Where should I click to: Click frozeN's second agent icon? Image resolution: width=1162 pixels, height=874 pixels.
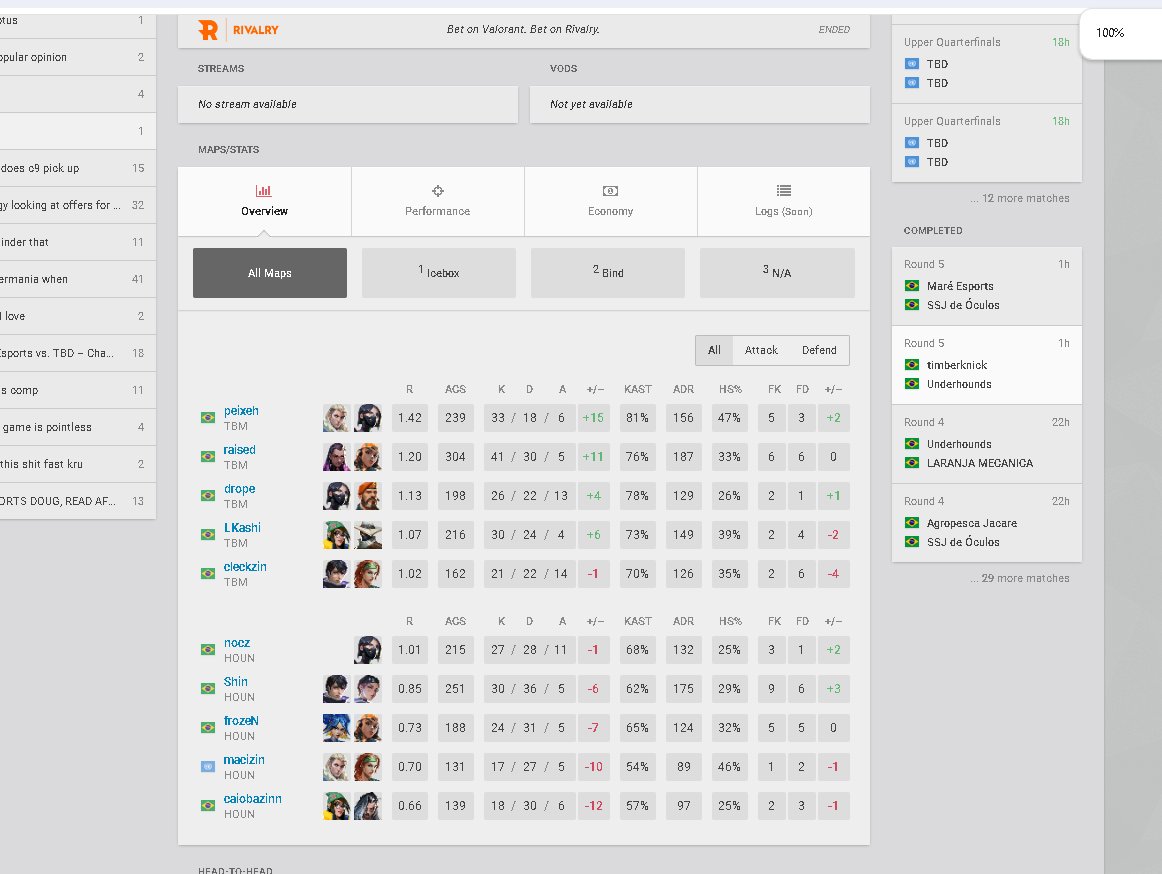368,728
